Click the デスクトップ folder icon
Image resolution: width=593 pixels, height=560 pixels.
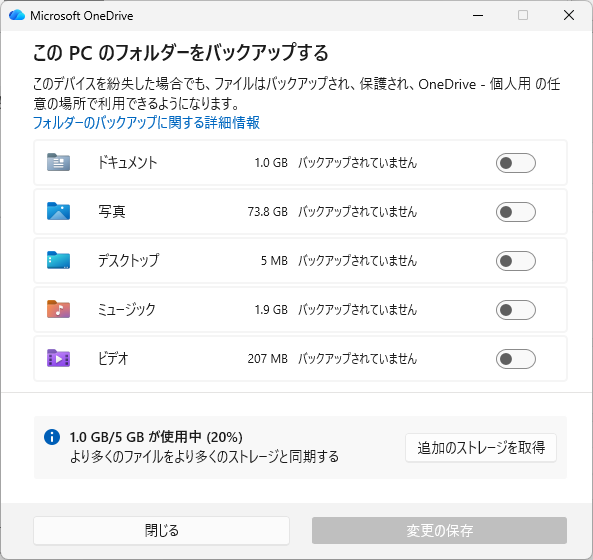[58, 260]
